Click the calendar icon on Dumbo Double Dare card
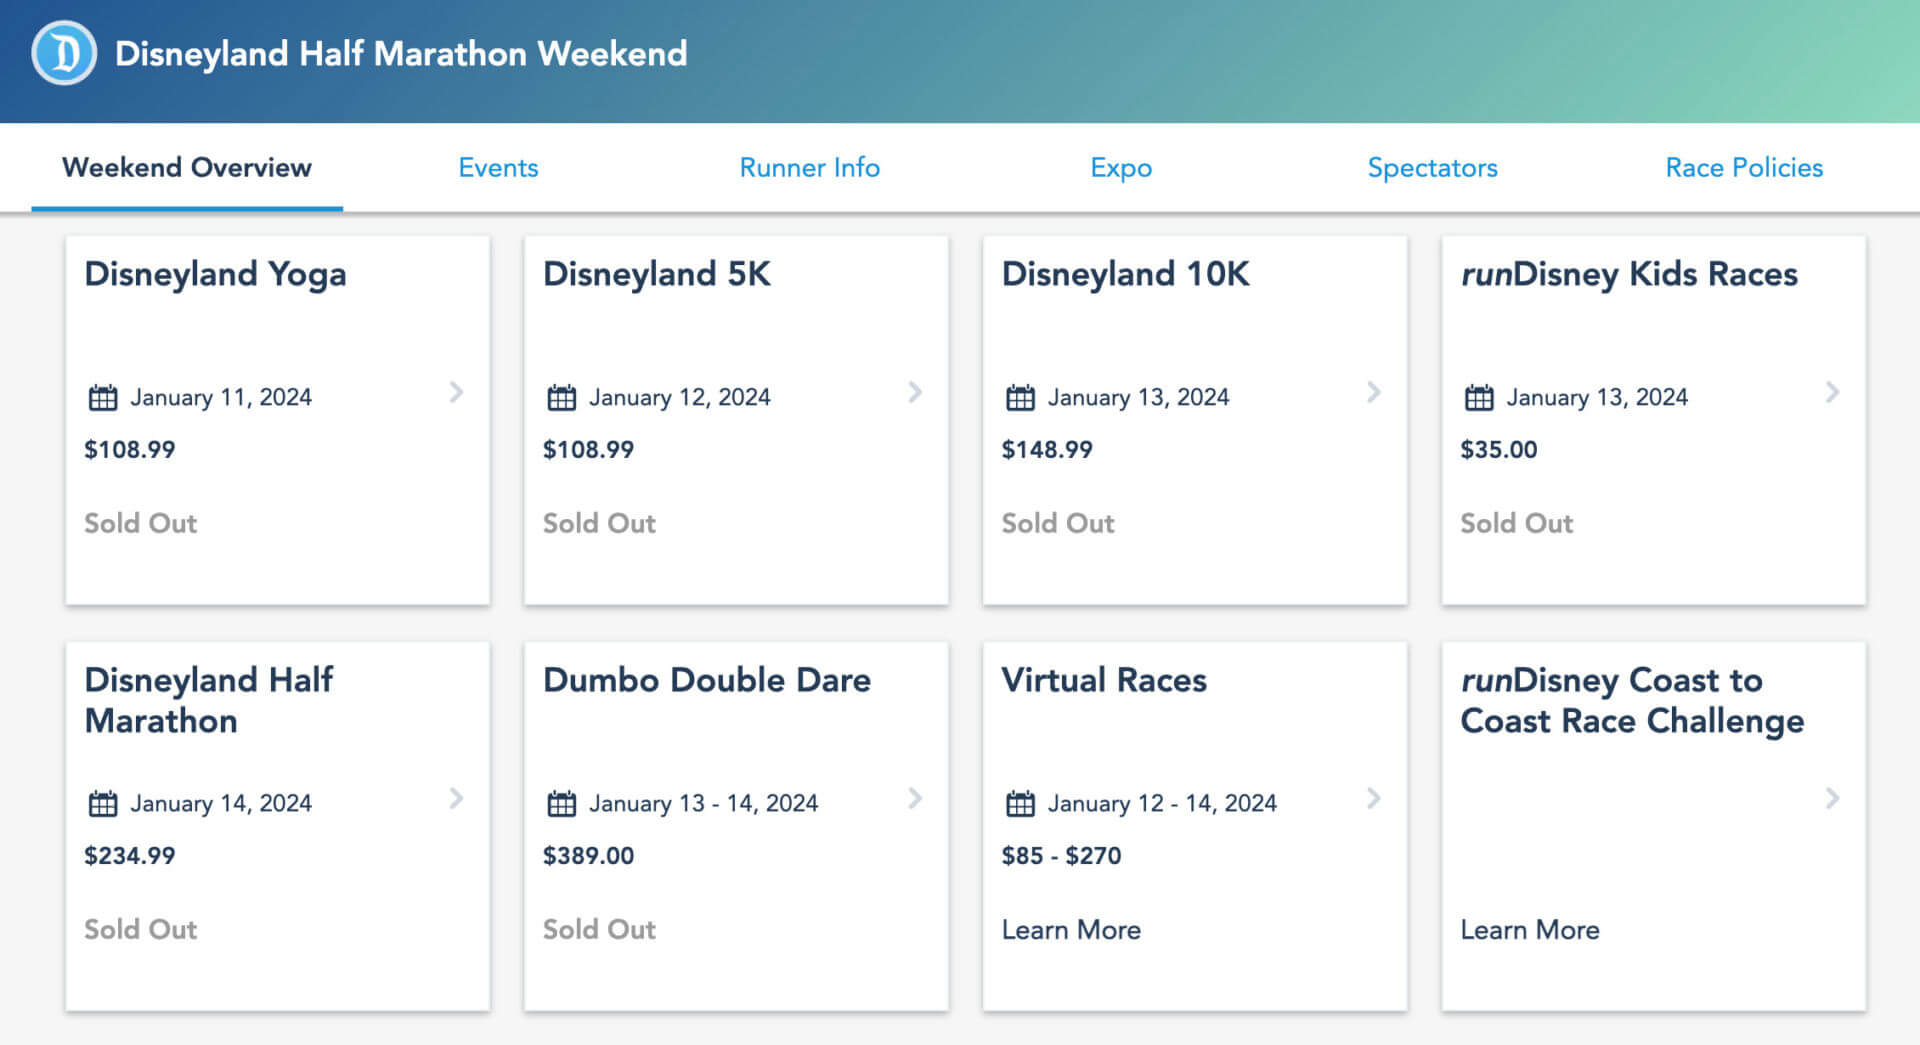Image resolution: width=1920 pixels, height=1045 pixels. (562, 803)
